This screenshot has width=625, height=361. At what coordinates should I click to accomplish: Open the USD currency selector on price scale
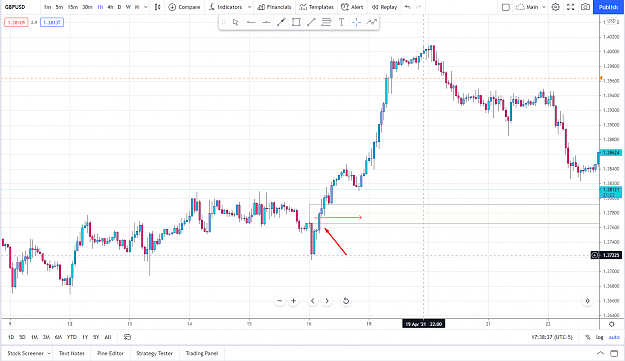[x=611, y=21]
